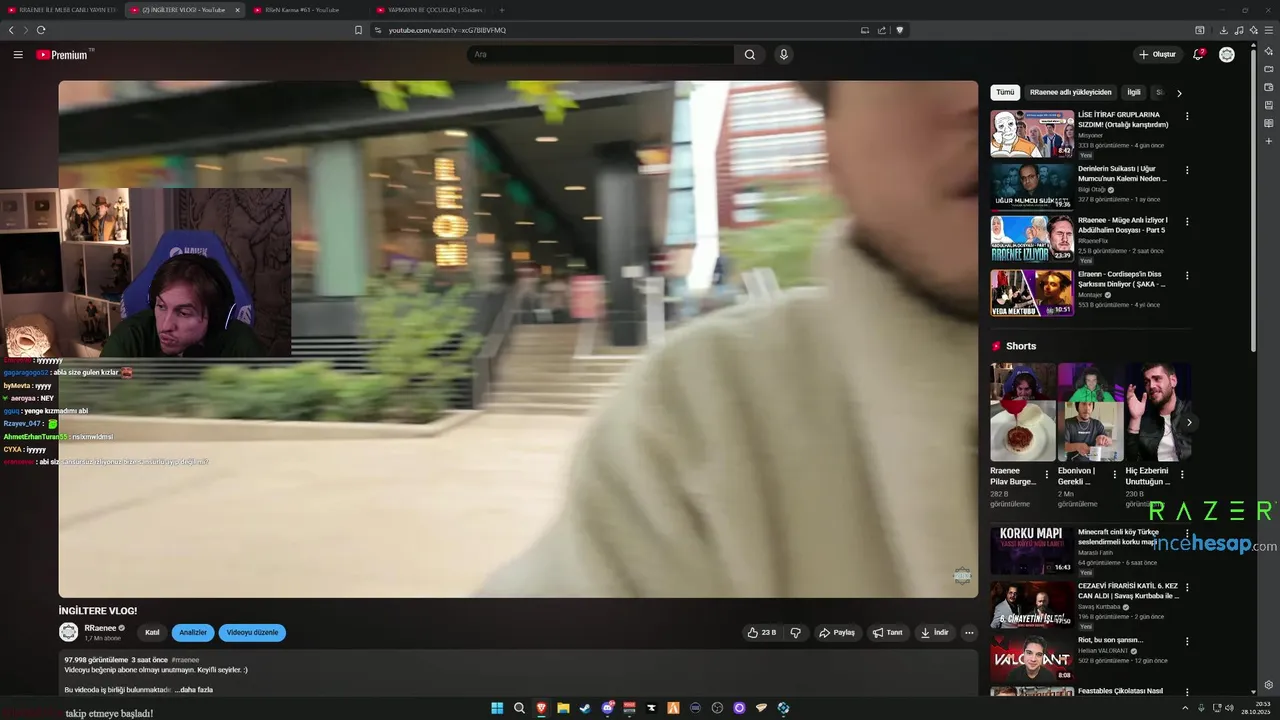Open browser downloads icon

click(x=1223, y=30)
